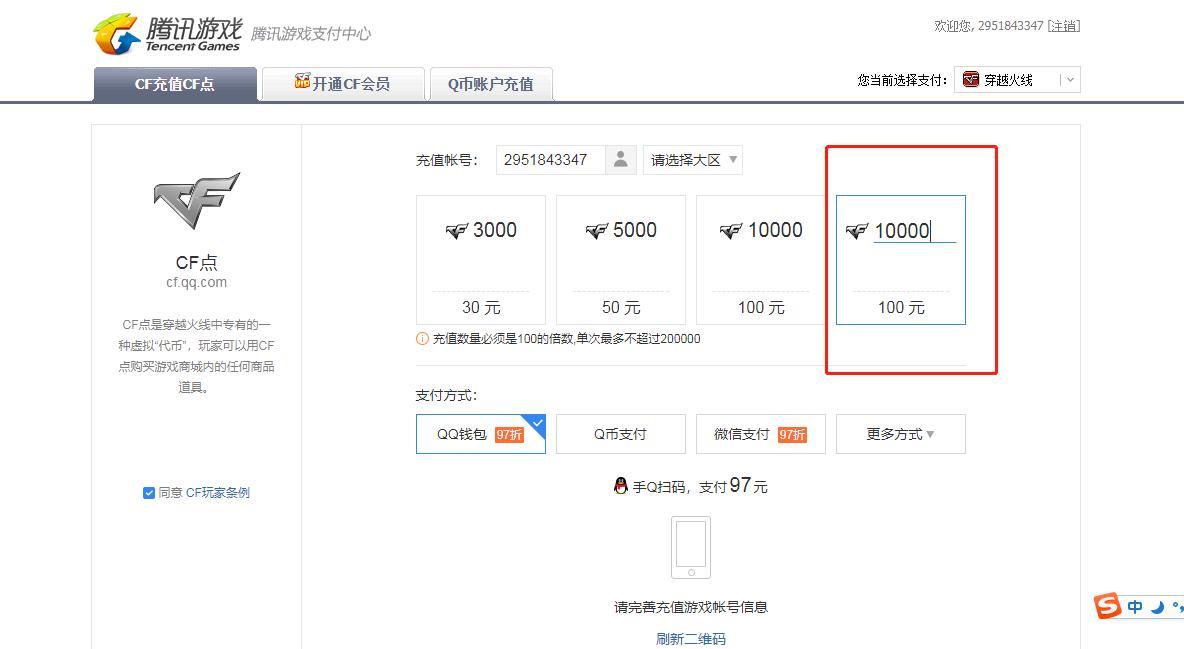This screenshot has height=649, width=1184.
Task: Click the 刷新二维码 refresh link
Action: pyautogui.click(x=690, y=639)
